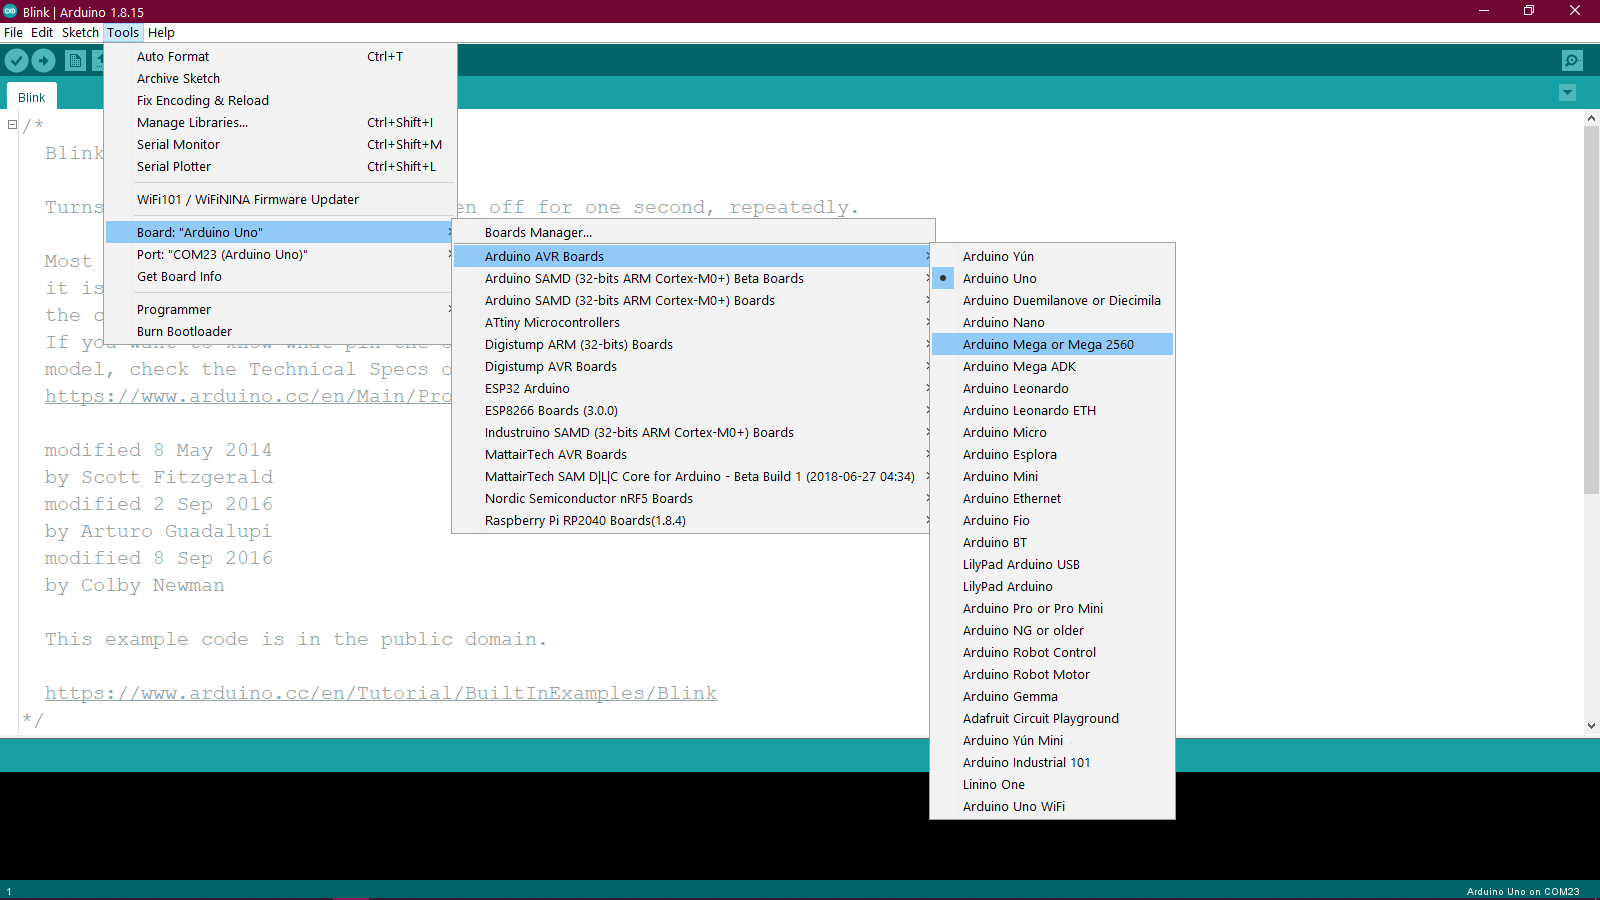Select Arduino Esplora board

pyautogui.click(x=1053, y=454)
